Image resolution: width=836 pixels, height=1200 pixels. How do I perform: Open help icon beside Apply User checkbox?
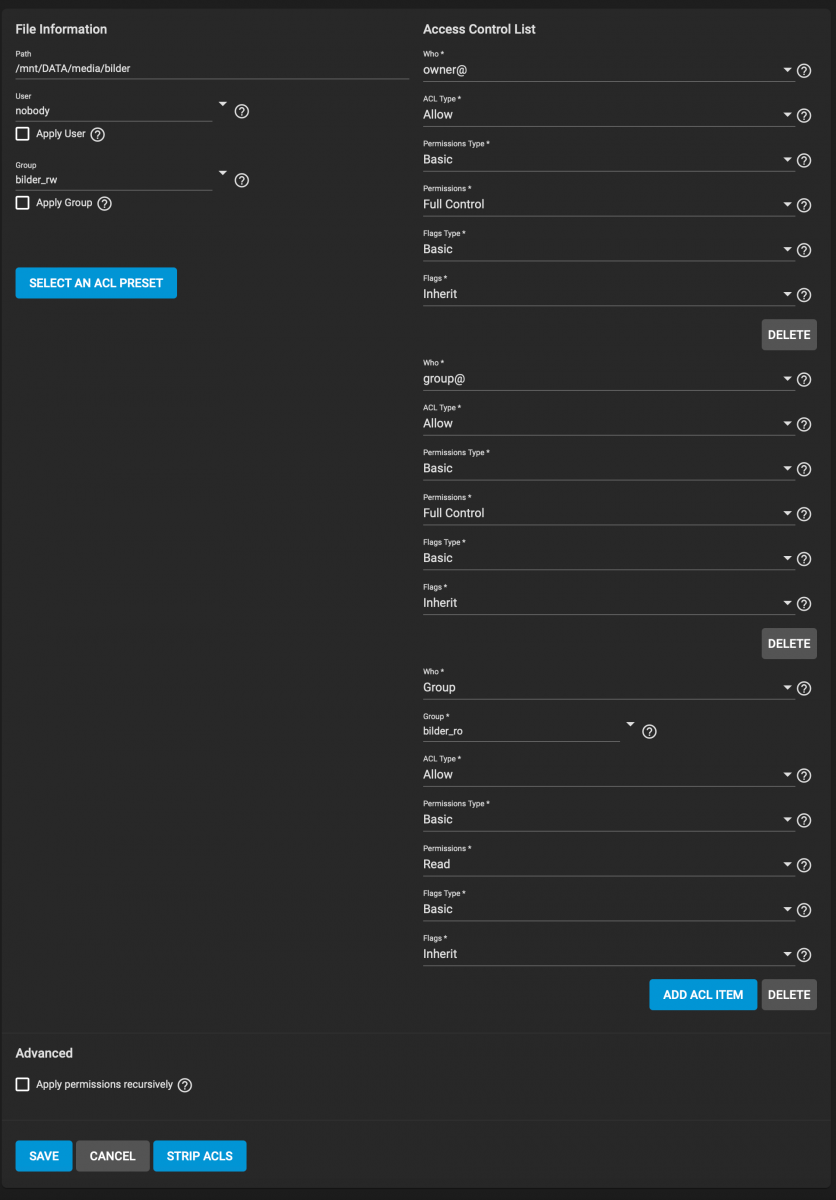[98, 134]
